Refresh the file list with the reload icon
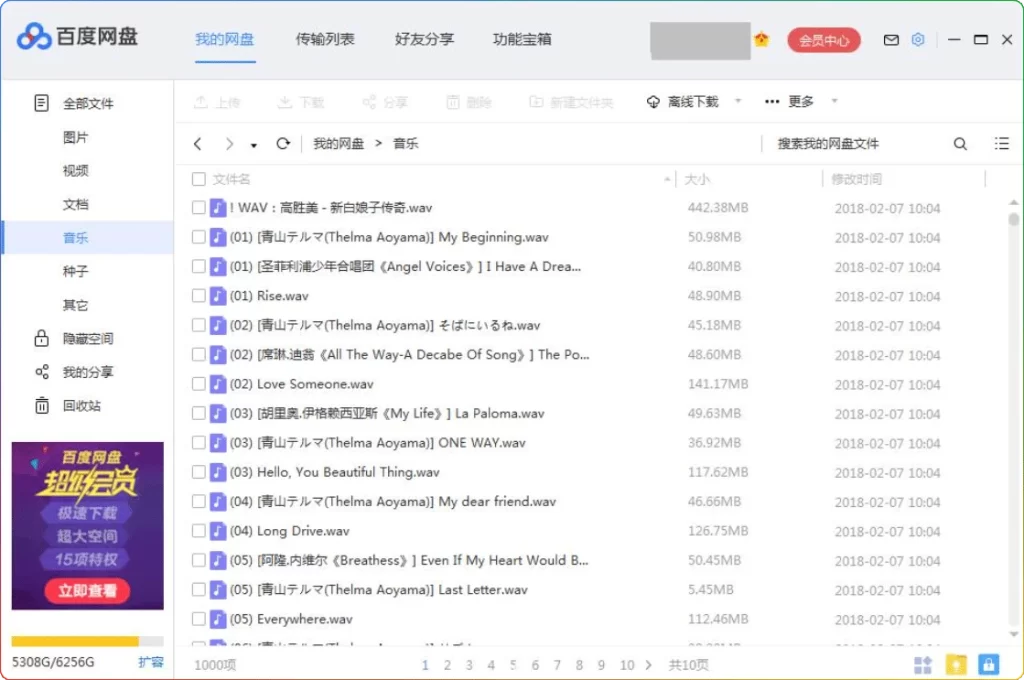 click(x=283, y=143)
